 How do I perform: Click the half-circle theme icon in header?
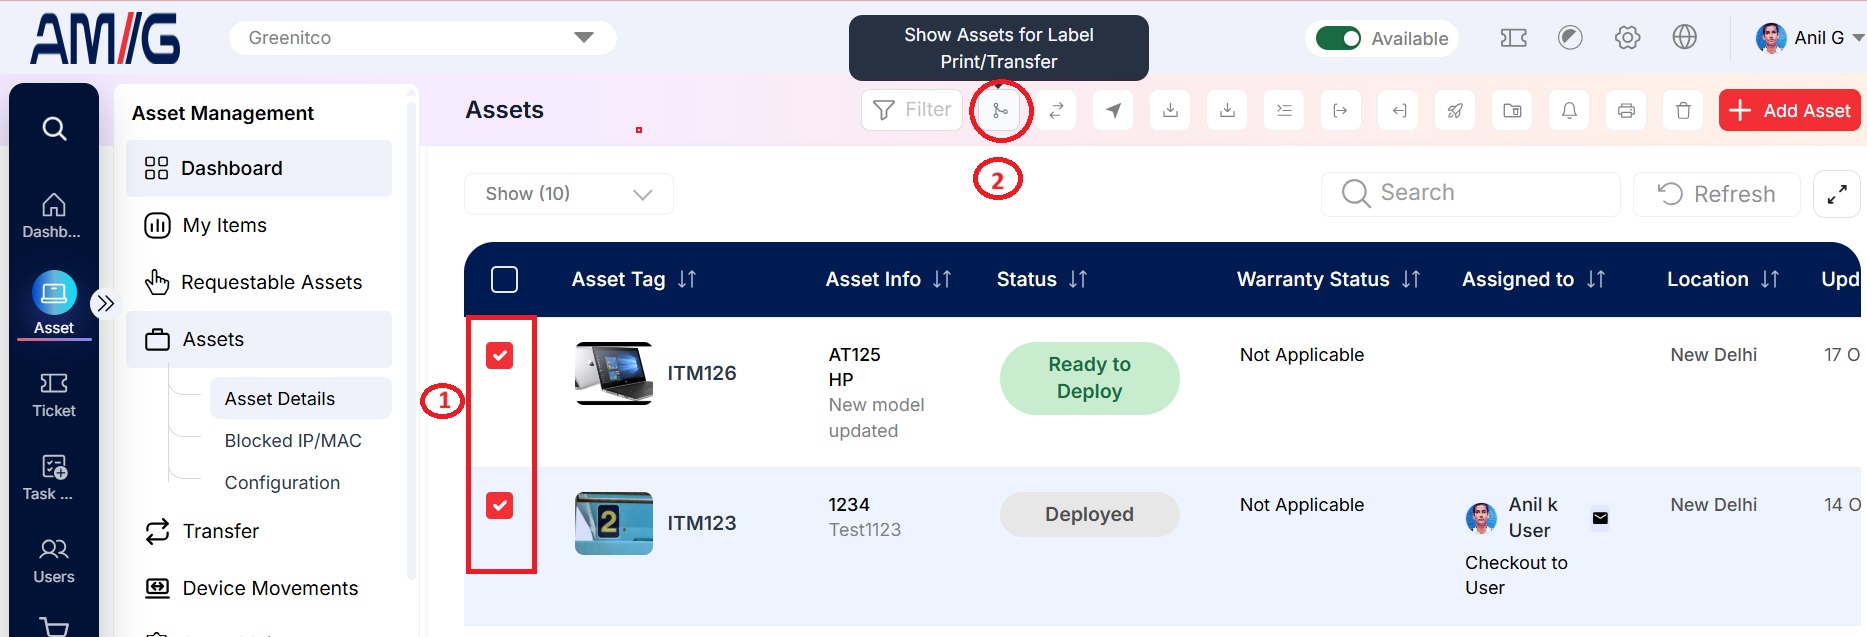(x=1570, y=38)
